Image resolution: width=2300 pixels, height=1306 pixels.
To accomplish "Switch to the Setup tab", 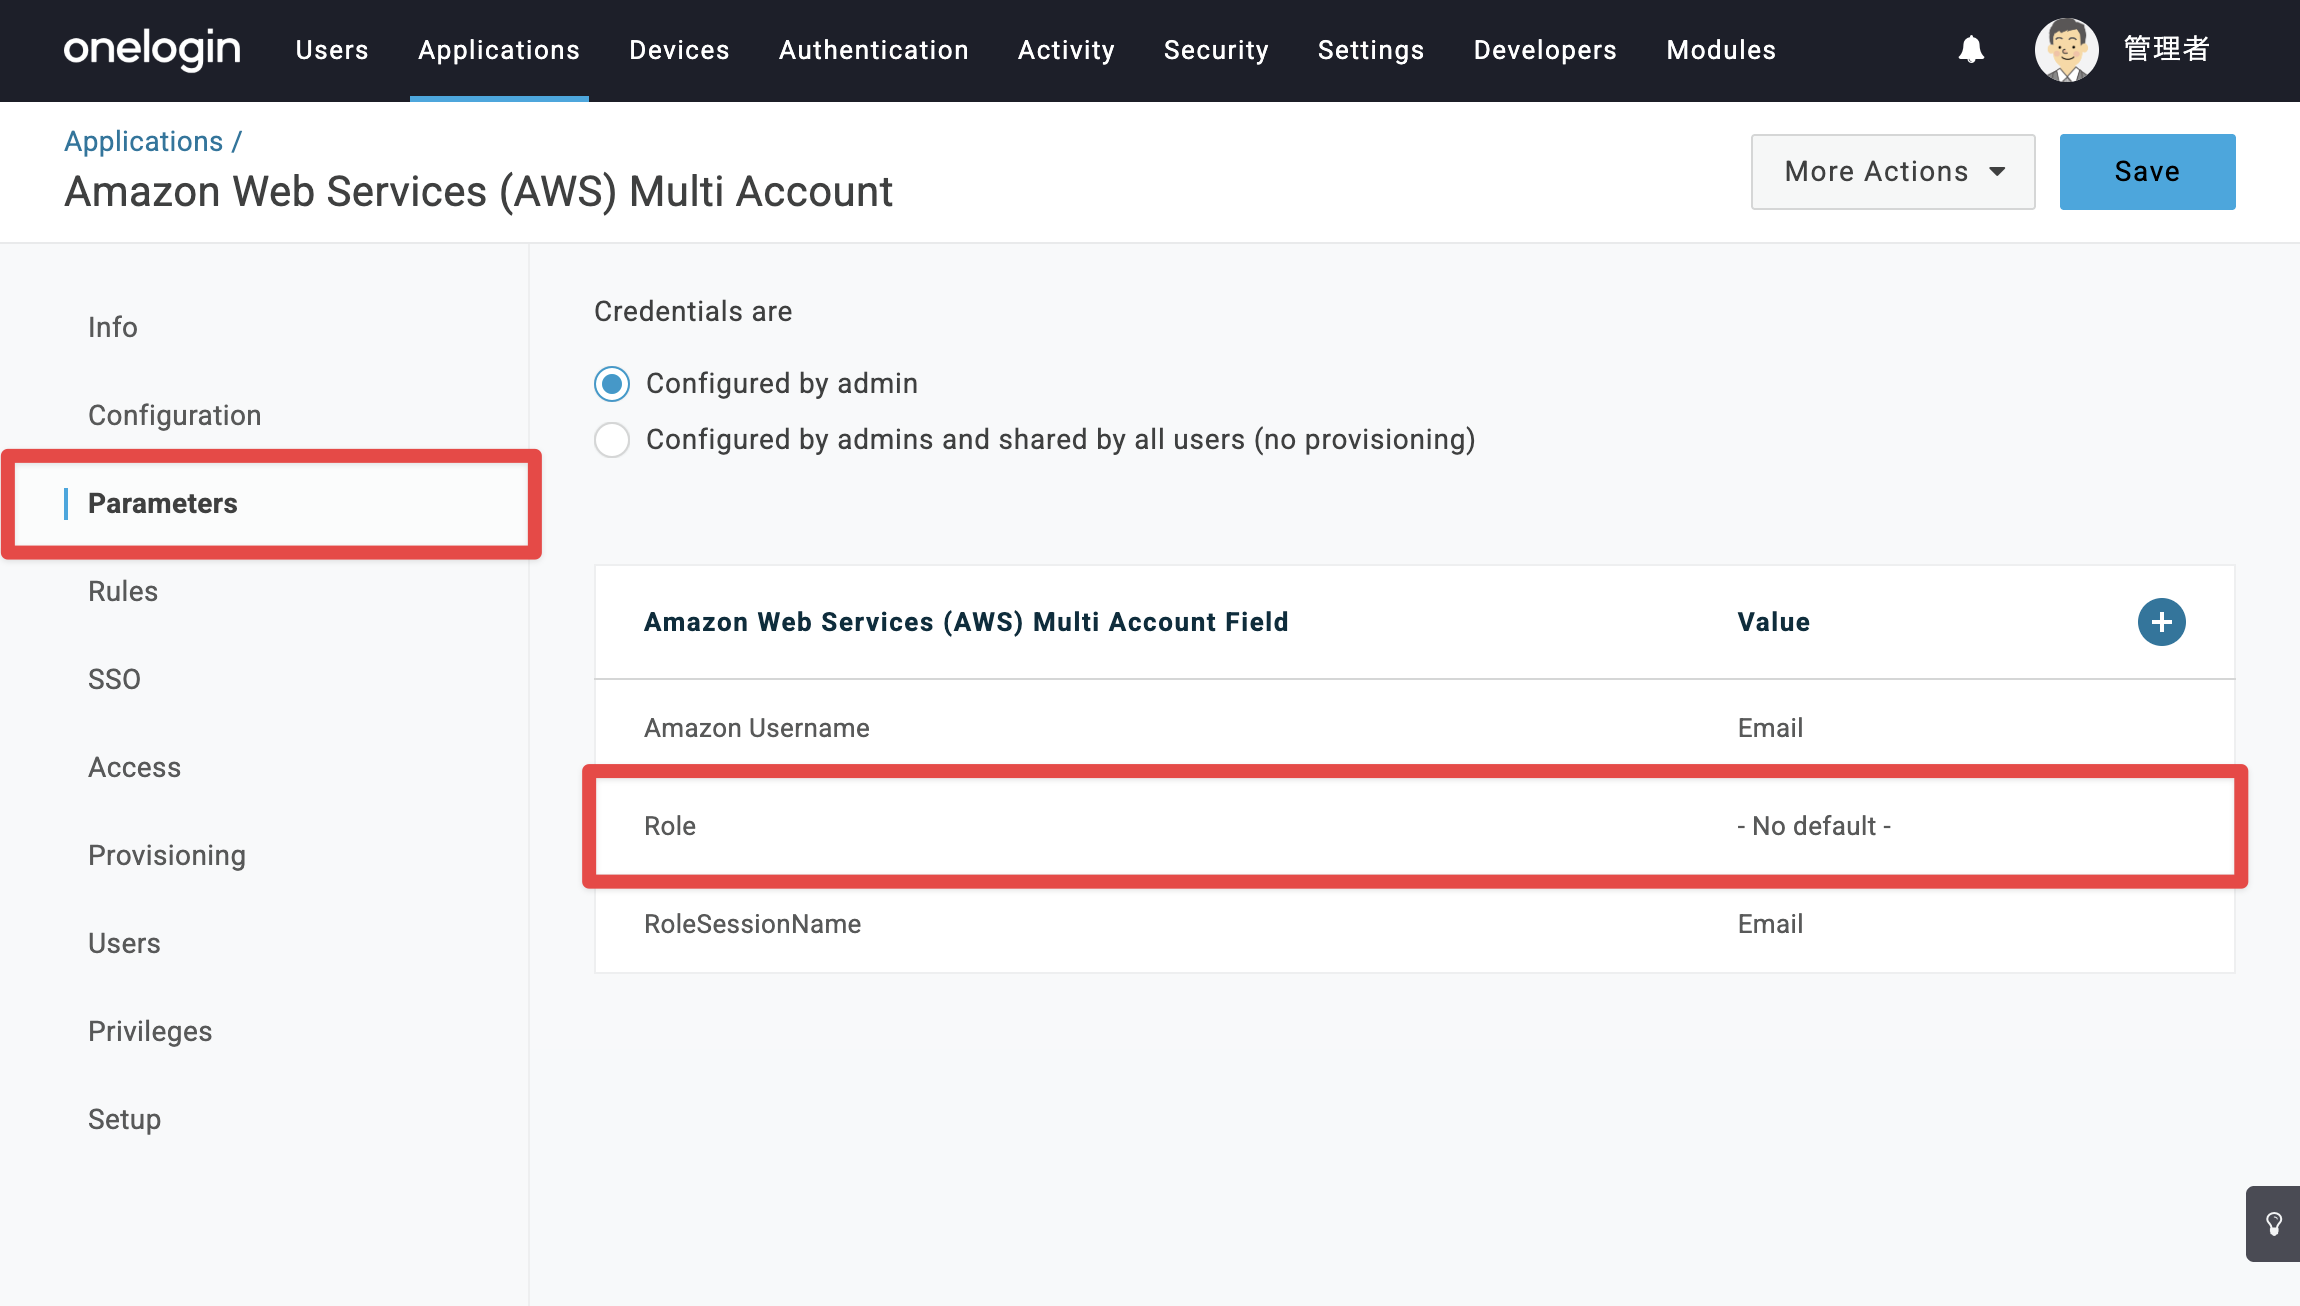I will [124, 1120].
